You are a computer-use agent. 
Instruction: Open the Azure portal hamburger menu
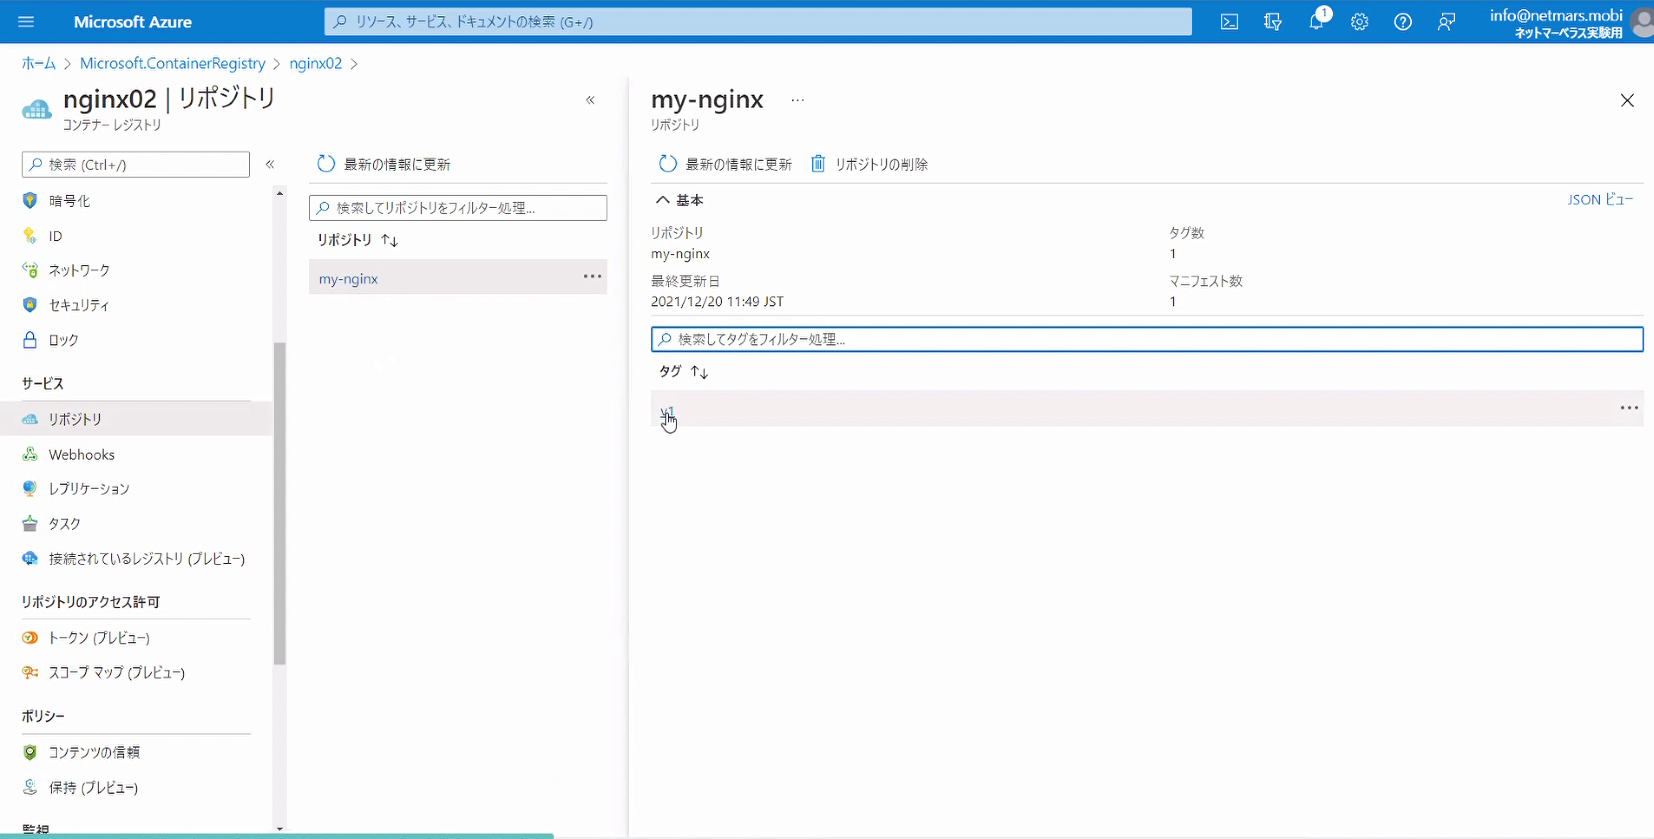tap(26, 21)
